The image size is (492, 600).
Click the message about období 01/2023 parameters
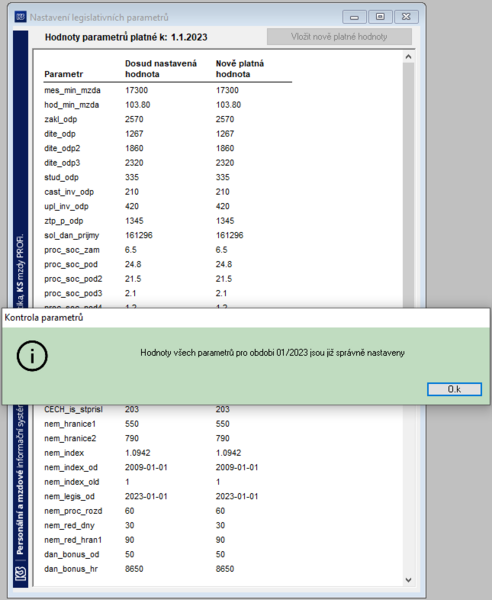[x=272, y=353]
